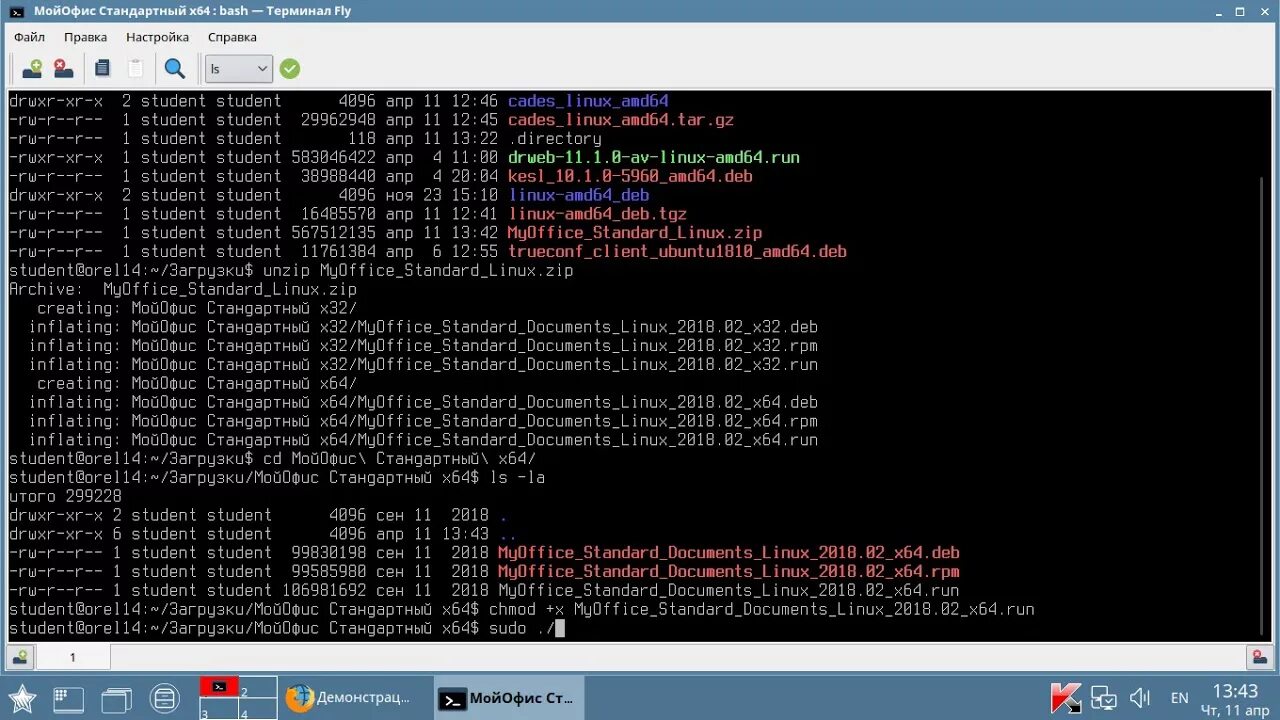1280x720 pixels.
Task: Click the paste clipboard icon
Action: (x=135, y=68)
